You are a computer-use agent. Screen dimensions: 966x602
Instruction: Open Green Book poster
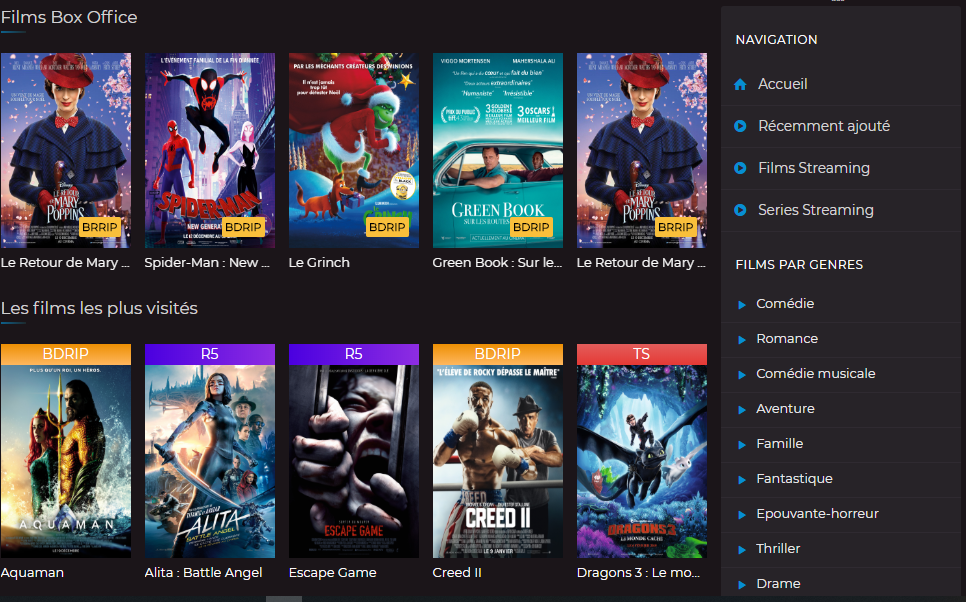[498, 150]
